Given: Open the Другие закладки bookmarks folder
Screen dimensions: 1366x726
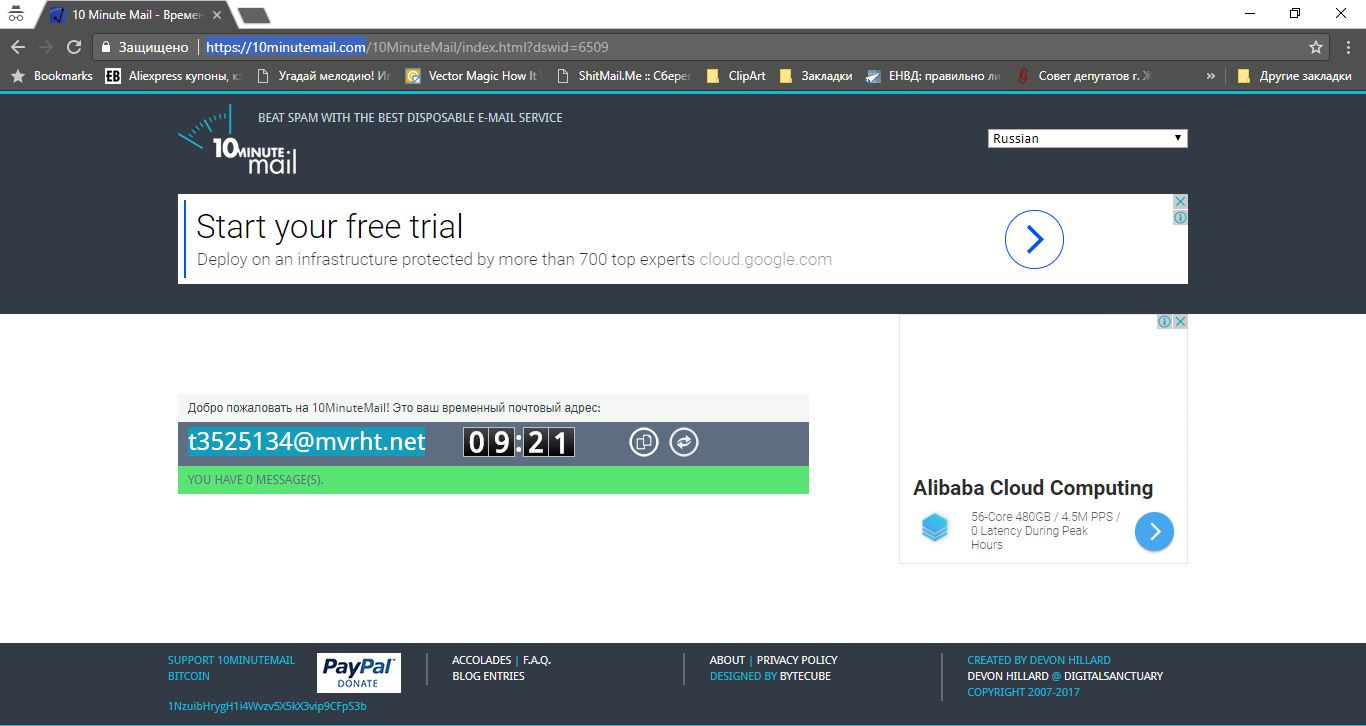Looking at the screenshot, I should tap(1294, 76).
